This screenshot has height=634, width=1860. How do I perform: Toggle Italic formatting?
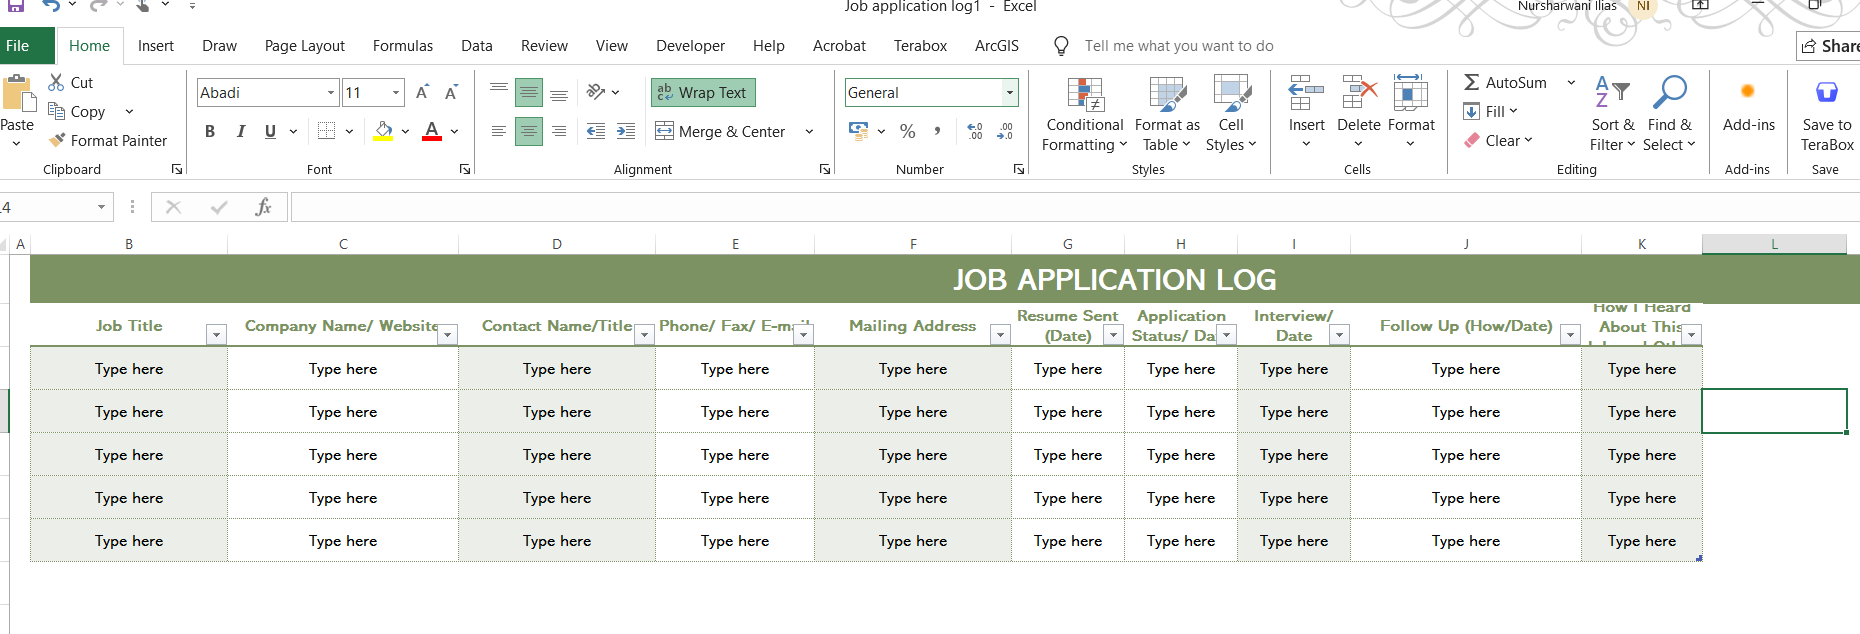point(240,131)
